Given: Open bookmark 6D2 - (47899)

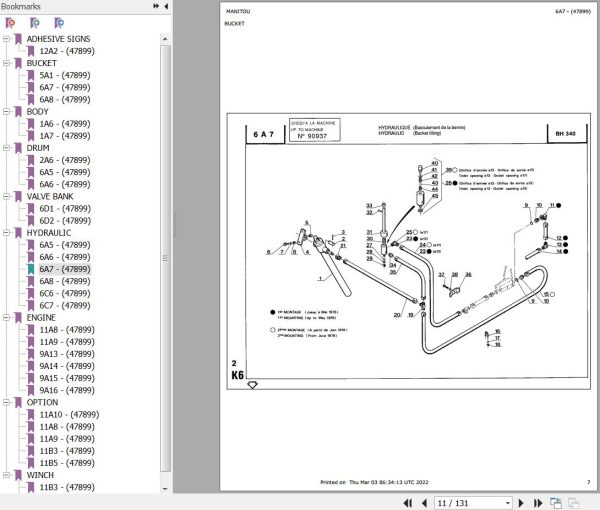Looking at the screenshot, I should [65, 221].
